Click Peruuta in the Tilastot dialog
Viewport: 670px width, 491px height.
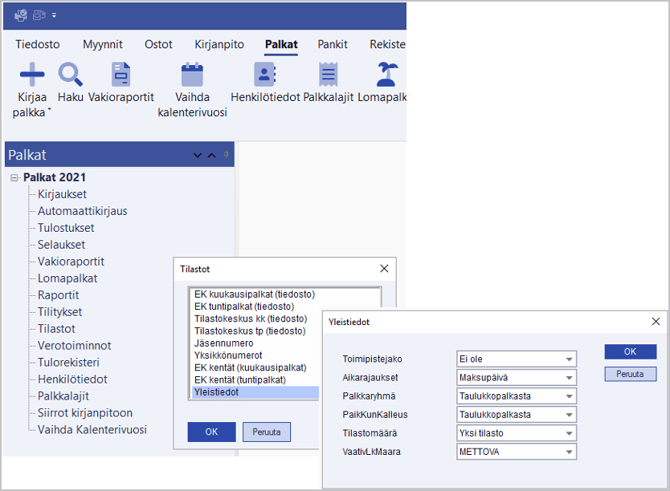(x=266, y=432)
